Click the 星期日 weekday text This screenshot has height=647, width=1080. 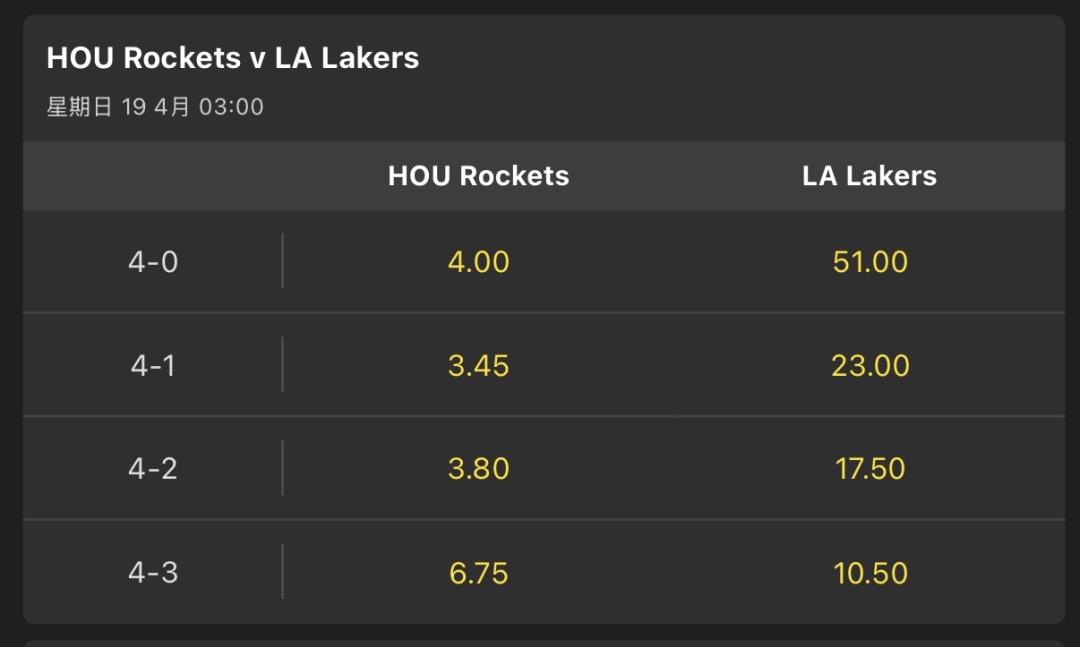tap(80, 107)
